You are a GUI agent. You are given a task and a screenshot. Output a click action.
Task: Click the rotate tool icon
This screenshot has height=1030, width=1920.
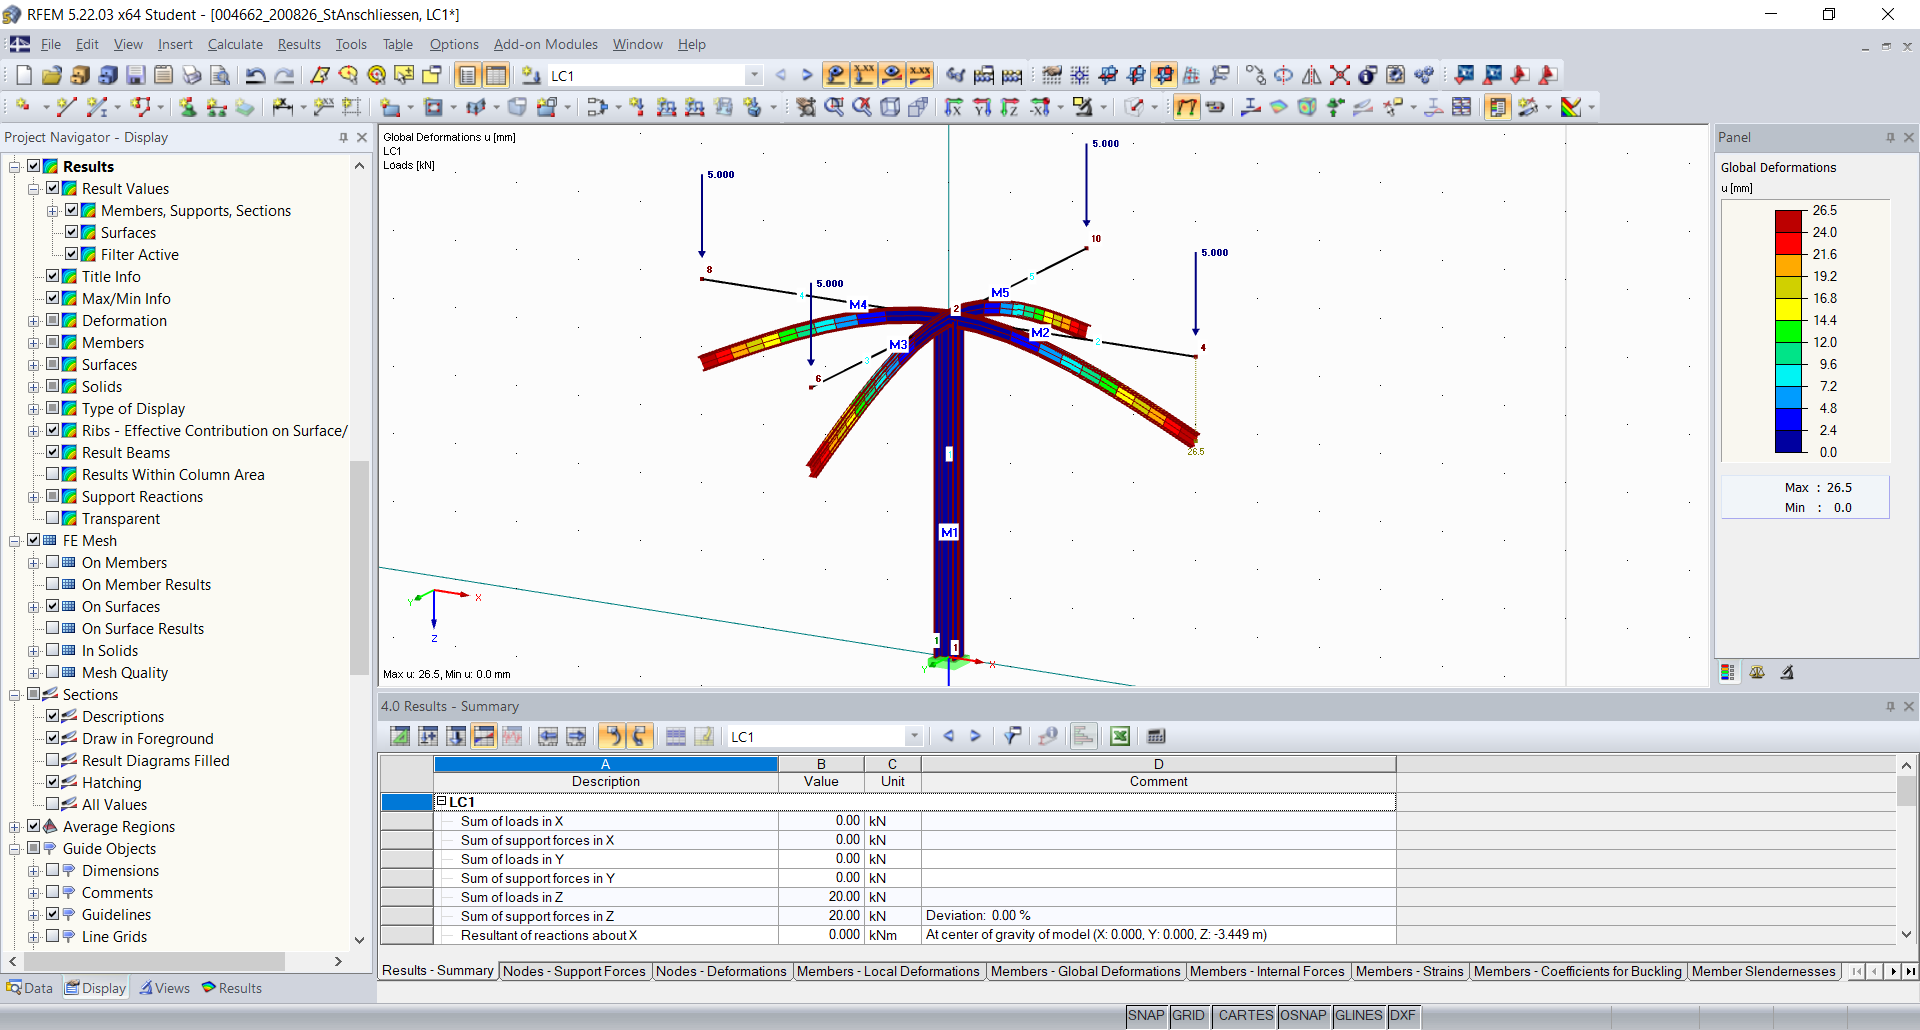pyautogui.click(x=1284, y=75)
